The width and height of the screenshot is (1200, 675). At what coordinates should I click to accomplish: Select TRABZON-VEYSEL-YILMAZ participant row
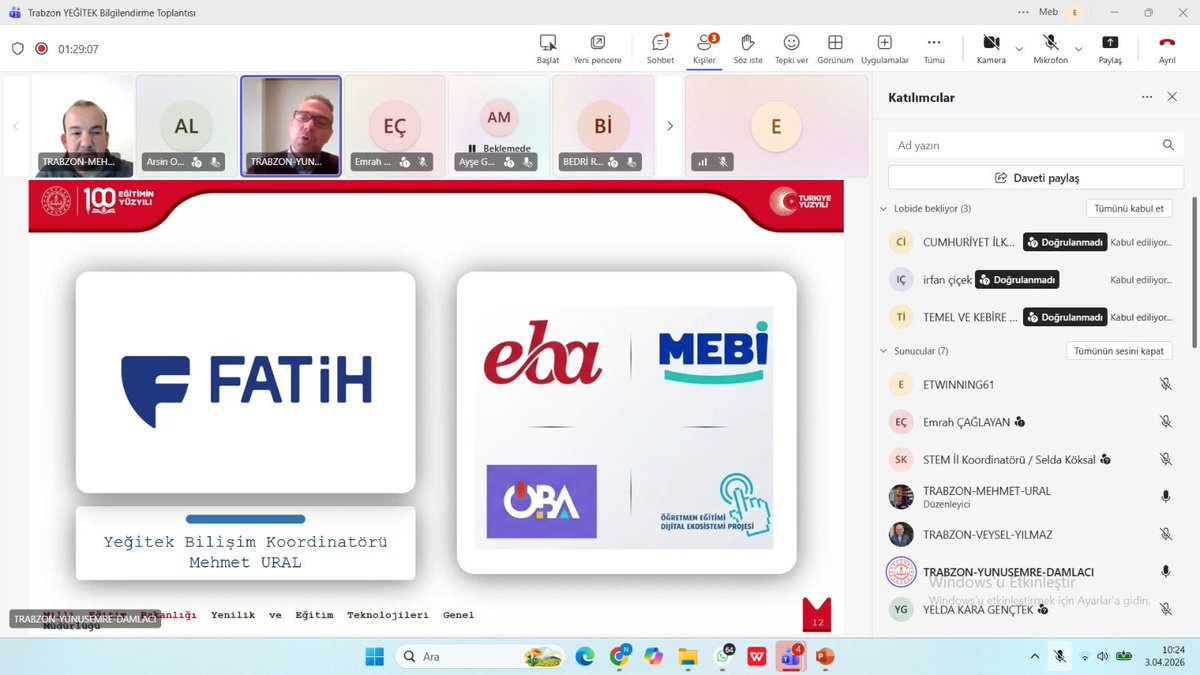point(1030,534)
